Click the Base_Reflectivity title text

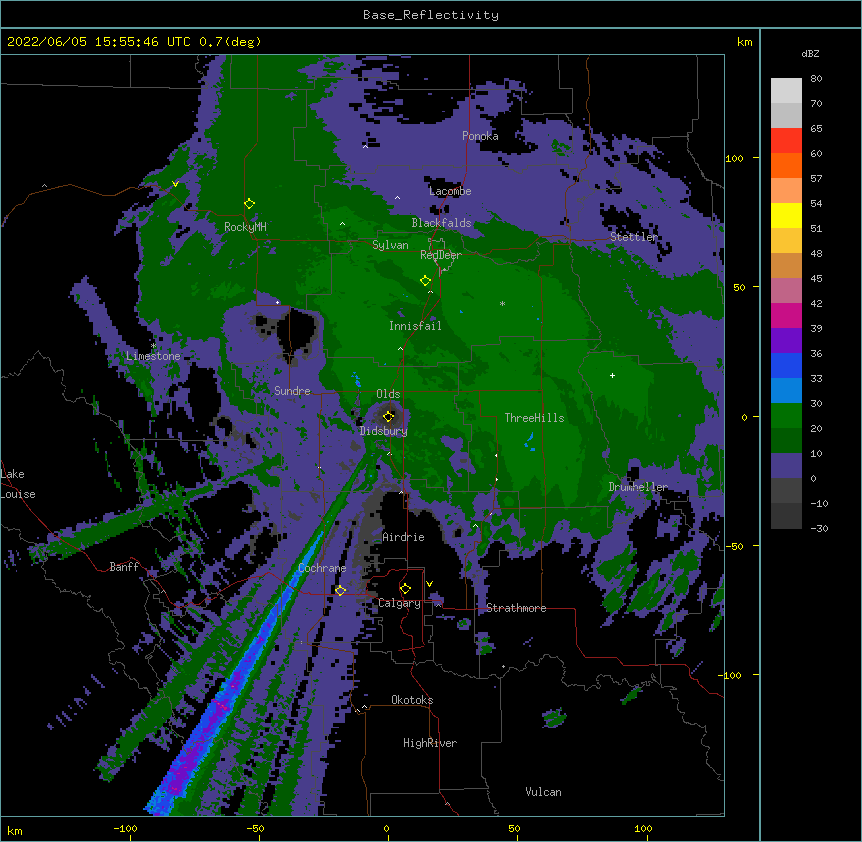point(431,15)
